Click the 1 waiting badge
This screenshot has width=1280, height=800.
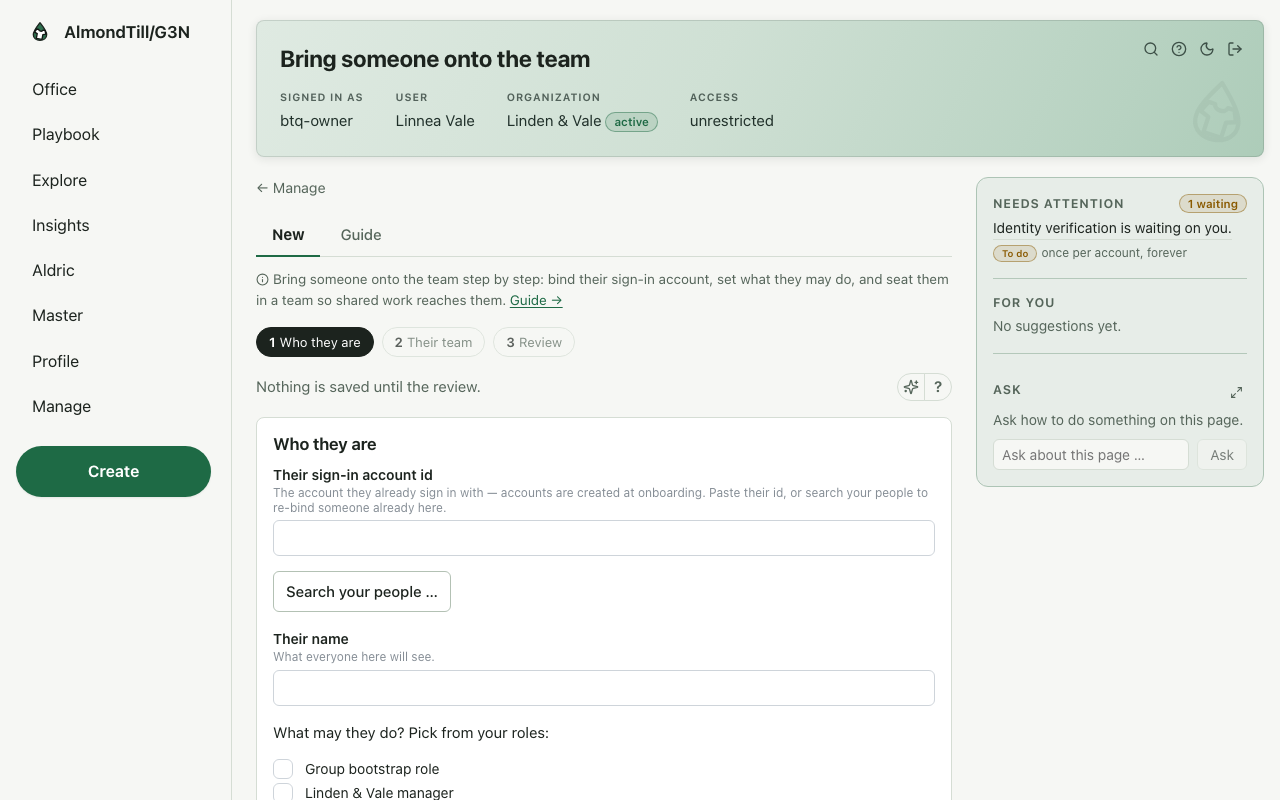coord(1213,204)
